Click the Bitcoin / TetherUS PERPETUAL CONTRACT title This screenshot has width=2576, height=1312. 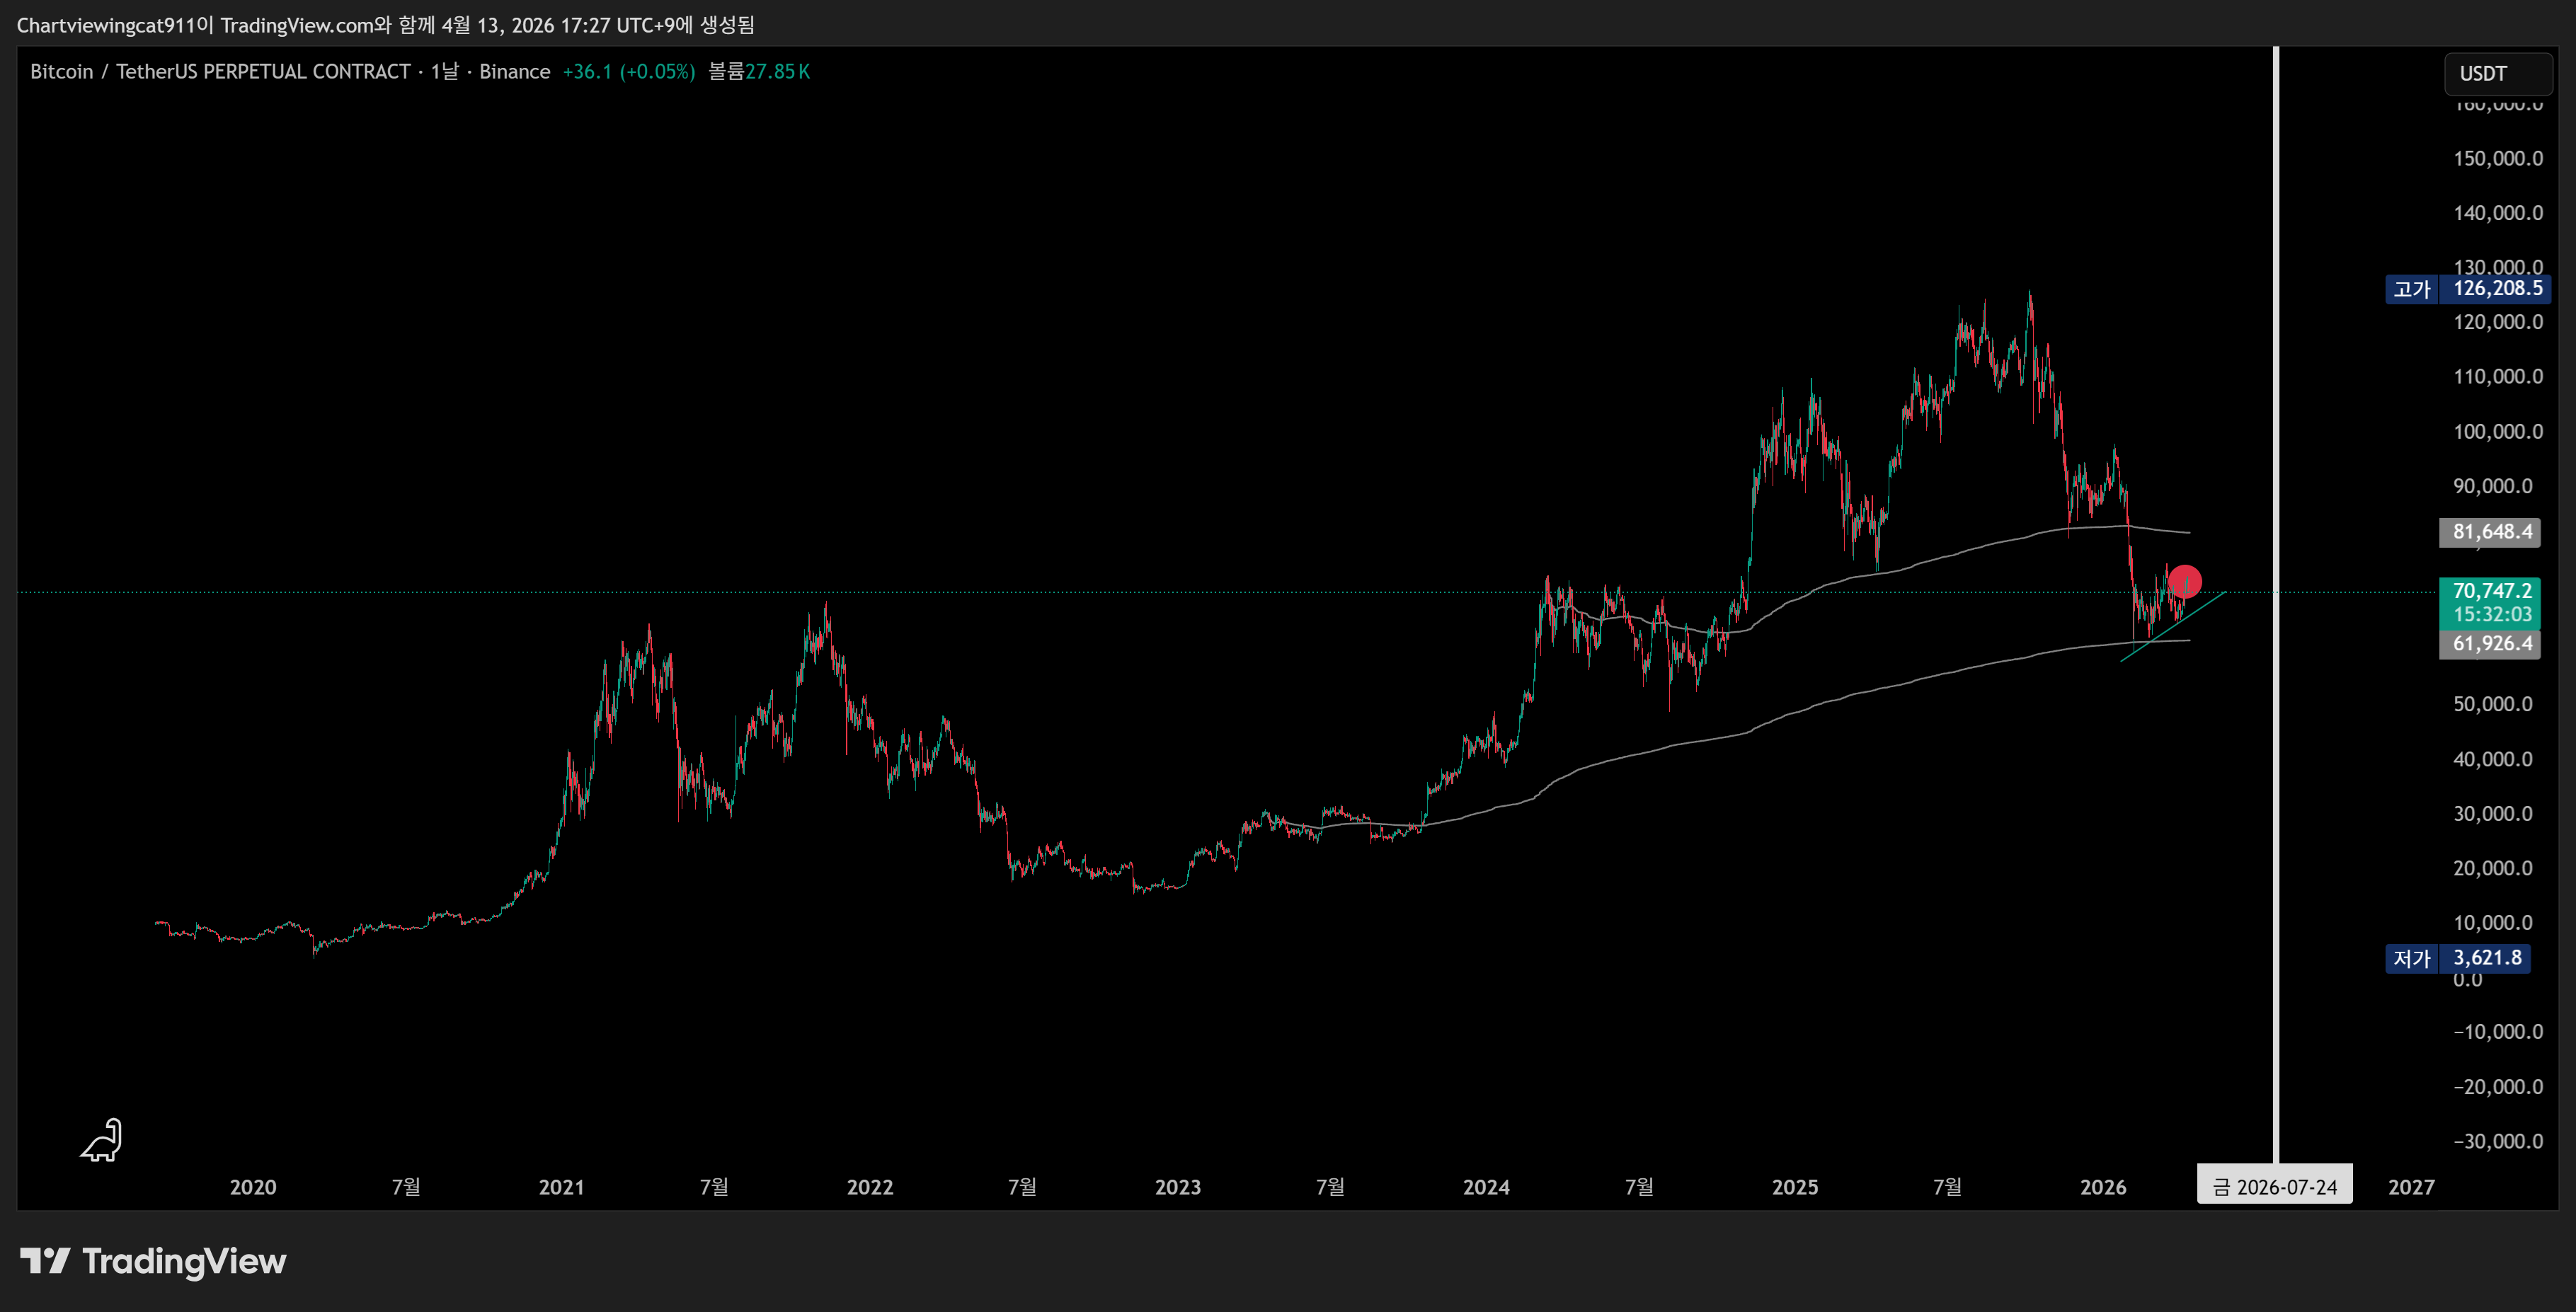[x=220, y=72]
